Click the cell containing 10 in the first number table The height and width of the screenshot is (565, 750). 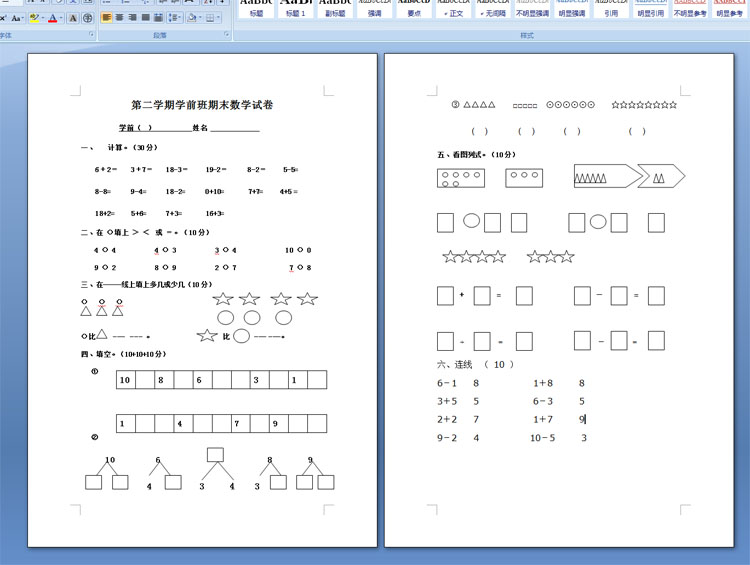click(126, 380)
